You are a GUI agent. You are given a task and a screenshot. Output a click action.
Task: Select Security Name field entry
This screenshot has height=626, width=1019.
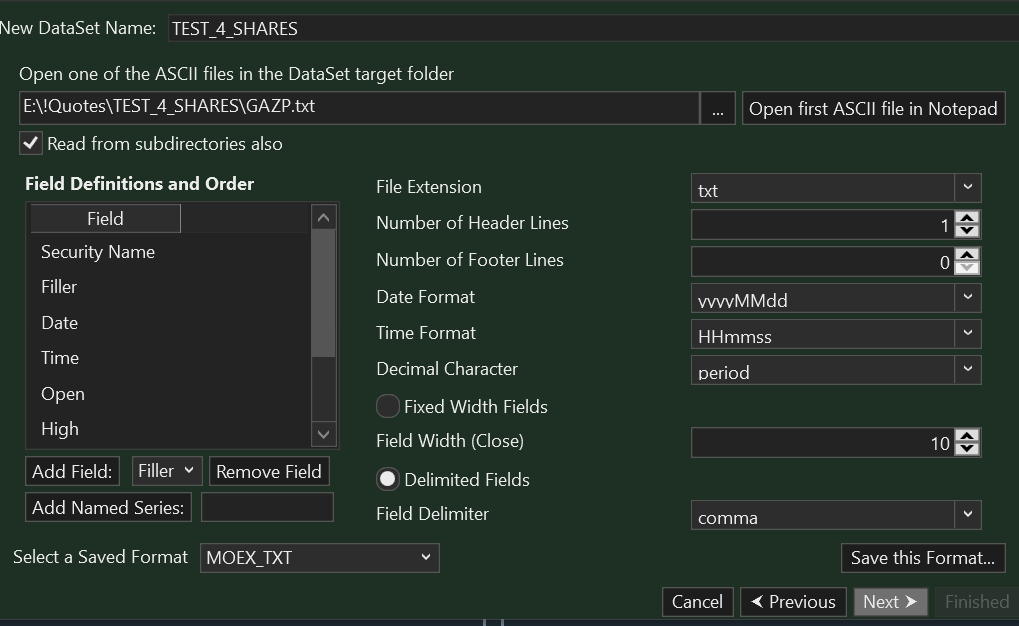98,252
